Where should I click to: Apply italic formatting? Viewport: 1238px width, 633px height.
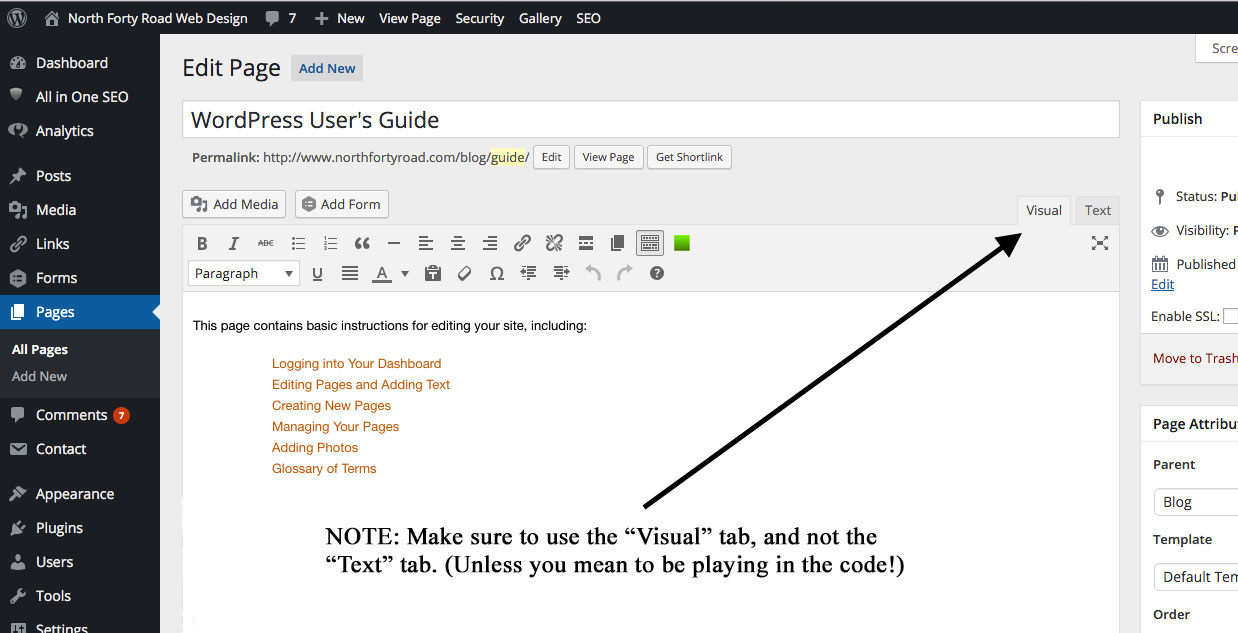pyautogui.click(x=234, y=243)
